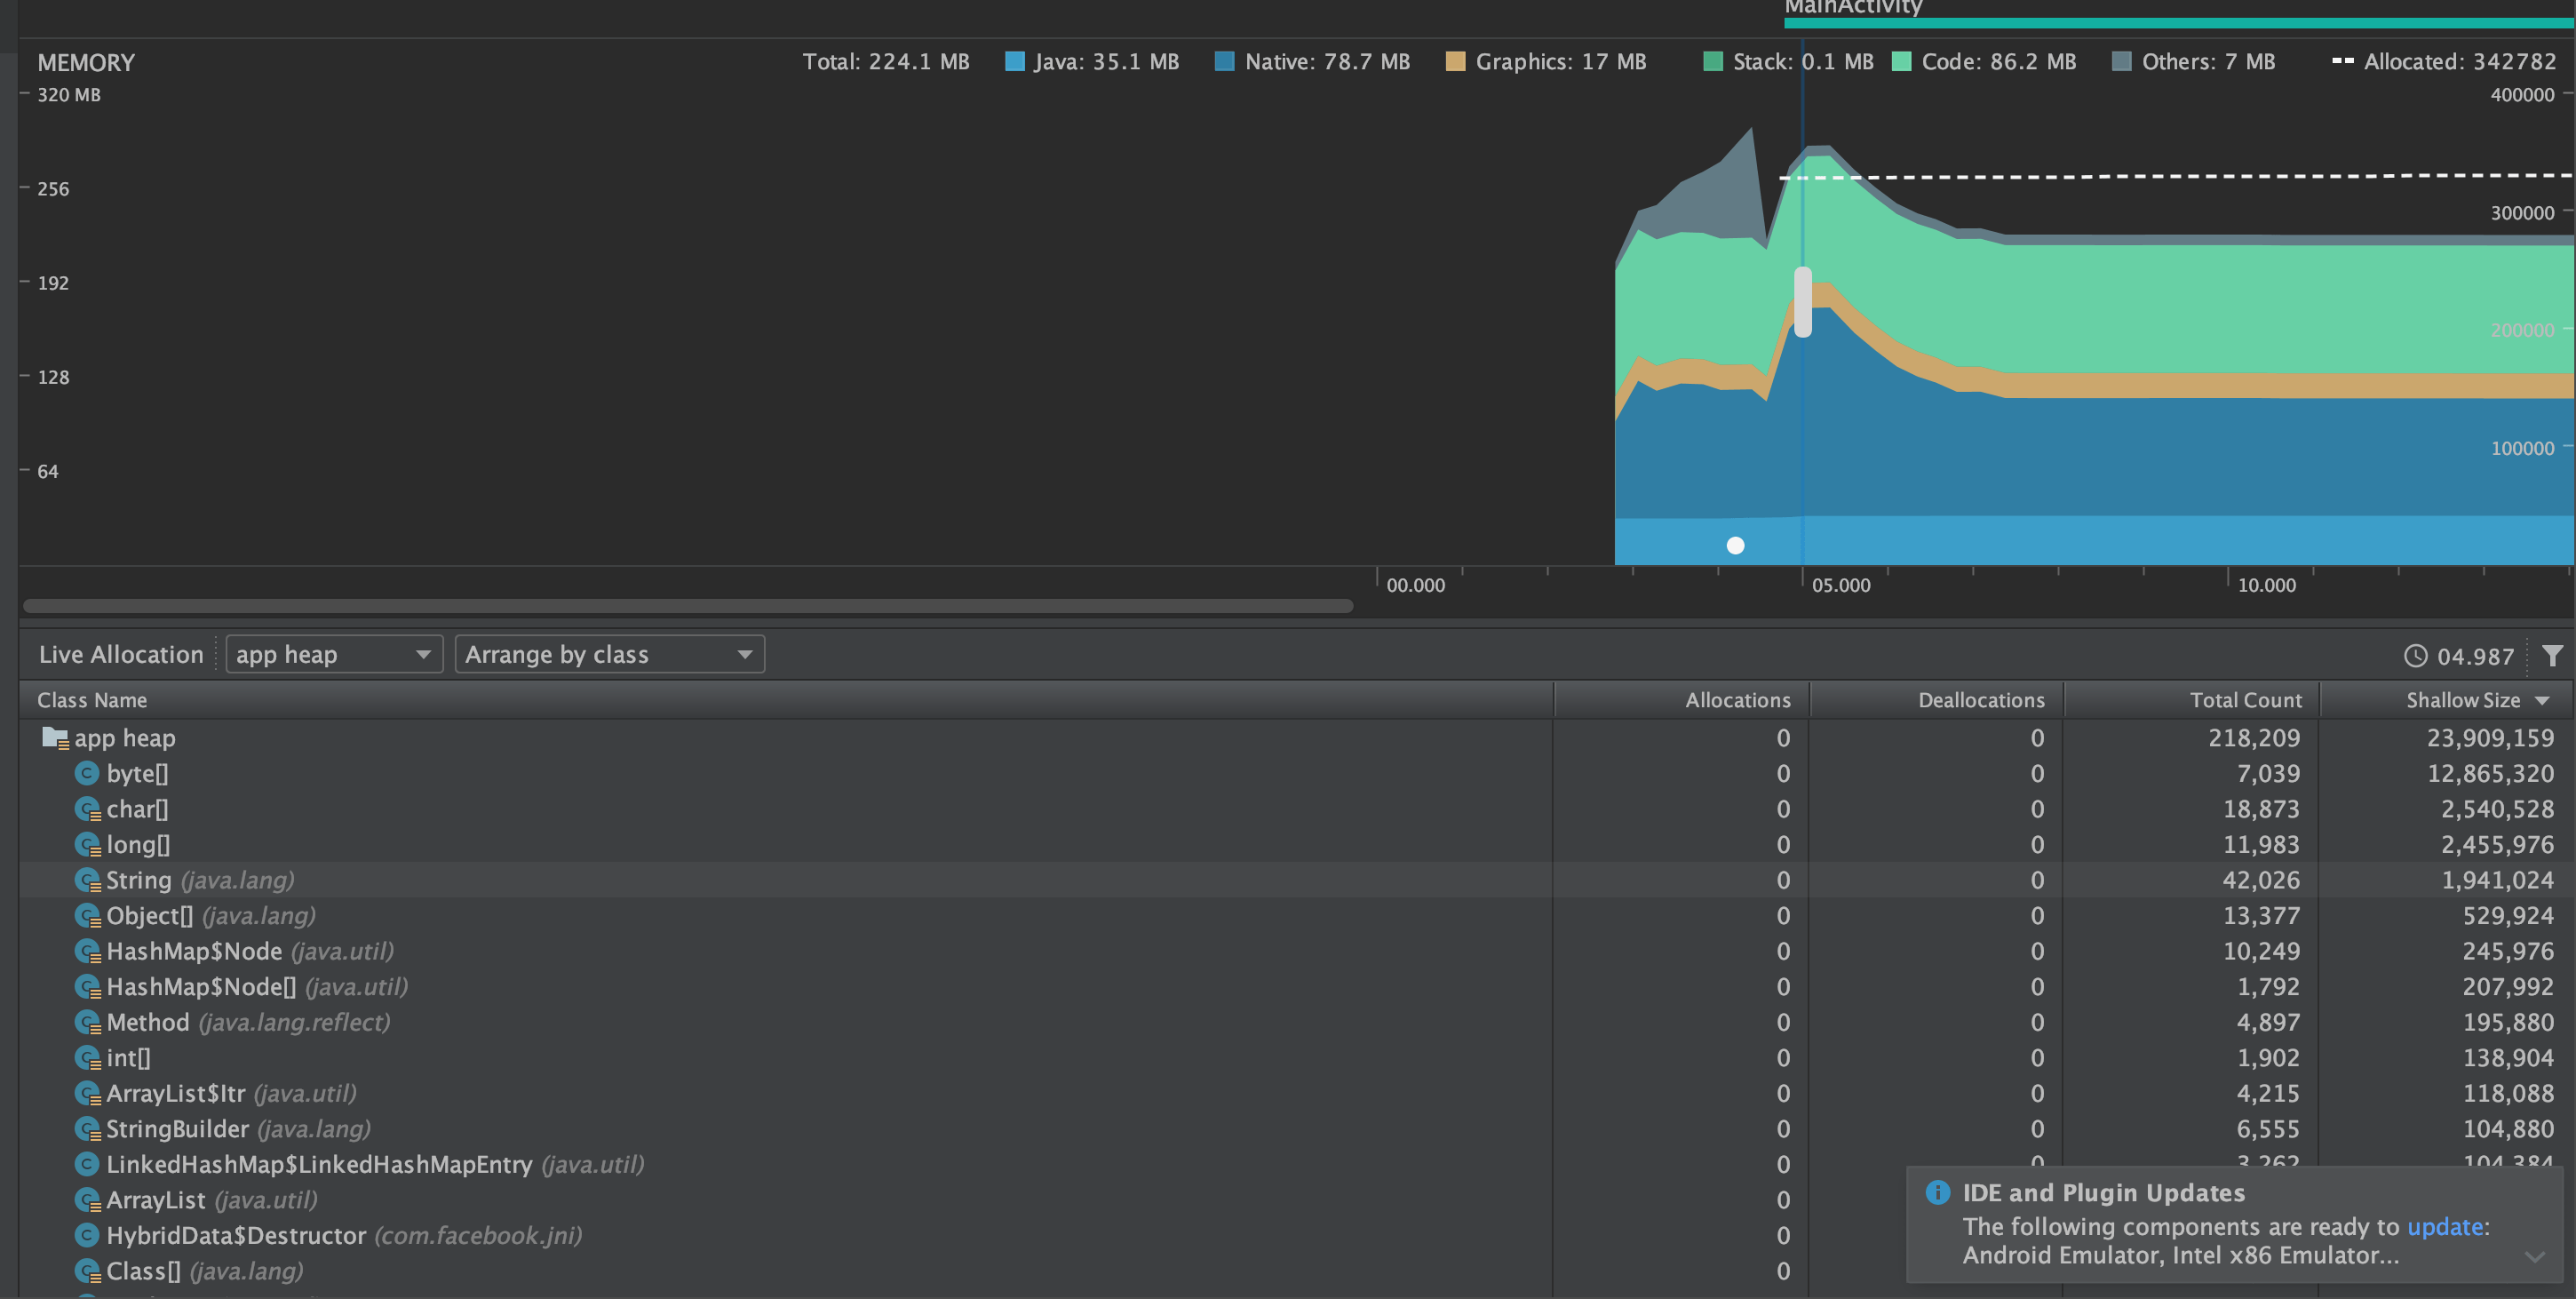Image resolution: width=2576 pixels, height=1299 pixels.
Task: Click the Allocated: 342782 legend entry
Action: click(2444, 61)
